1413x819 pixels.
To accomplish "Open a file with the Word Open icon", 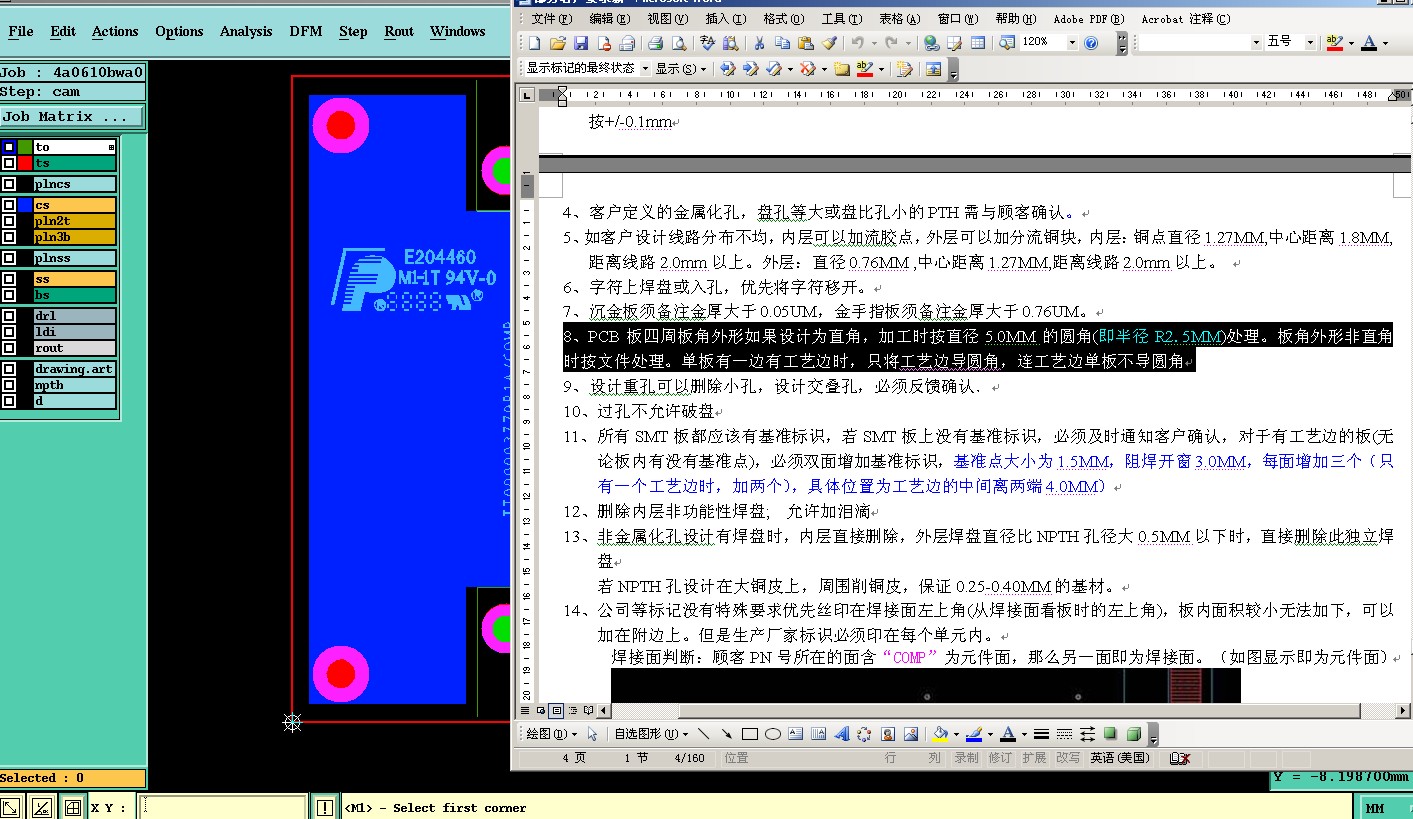I will pyautogui.click(x=558, y=43).
